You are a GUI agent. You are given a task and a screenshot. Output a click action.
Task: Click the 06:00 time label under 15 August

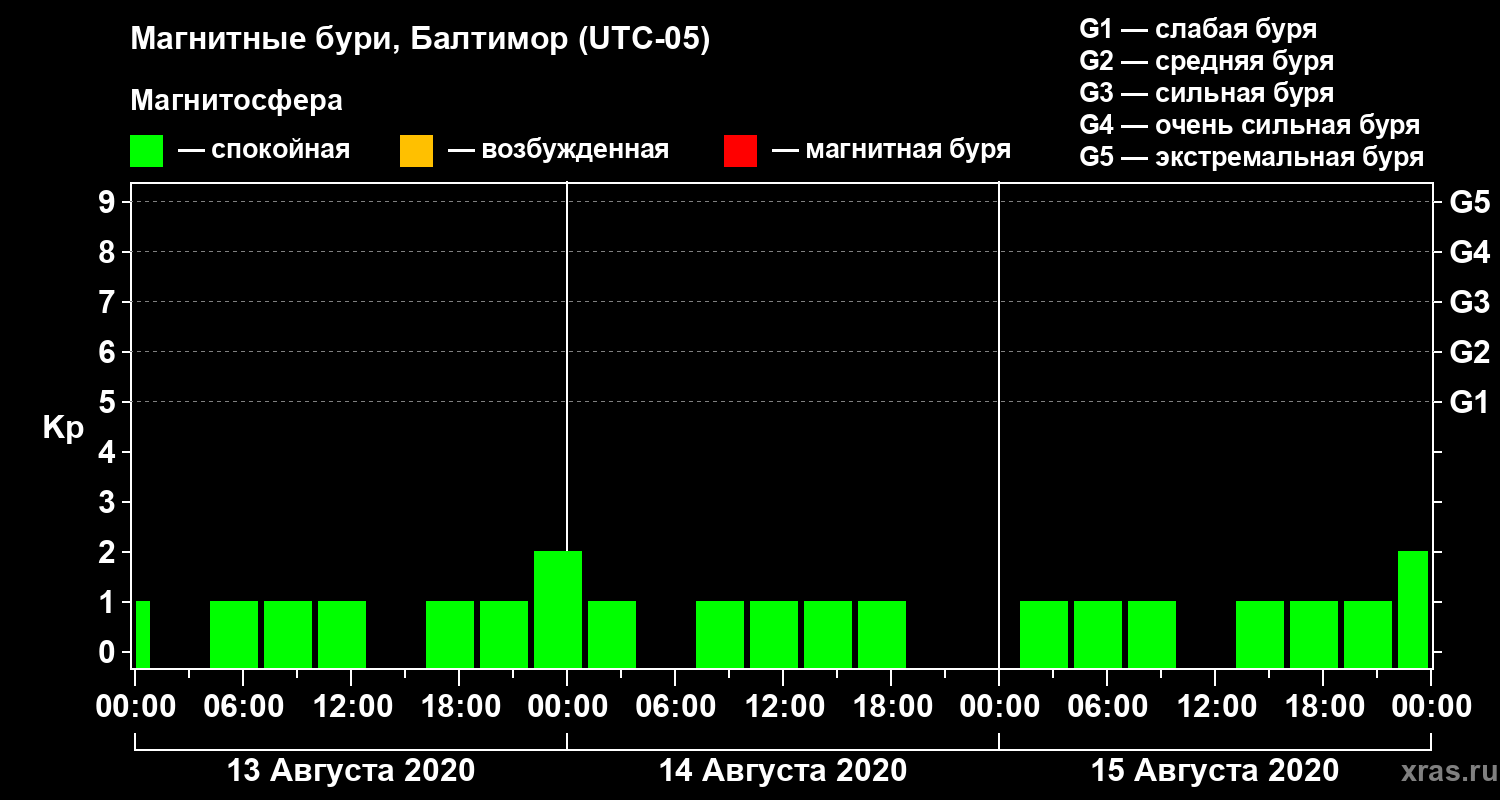pos(1107,707)
